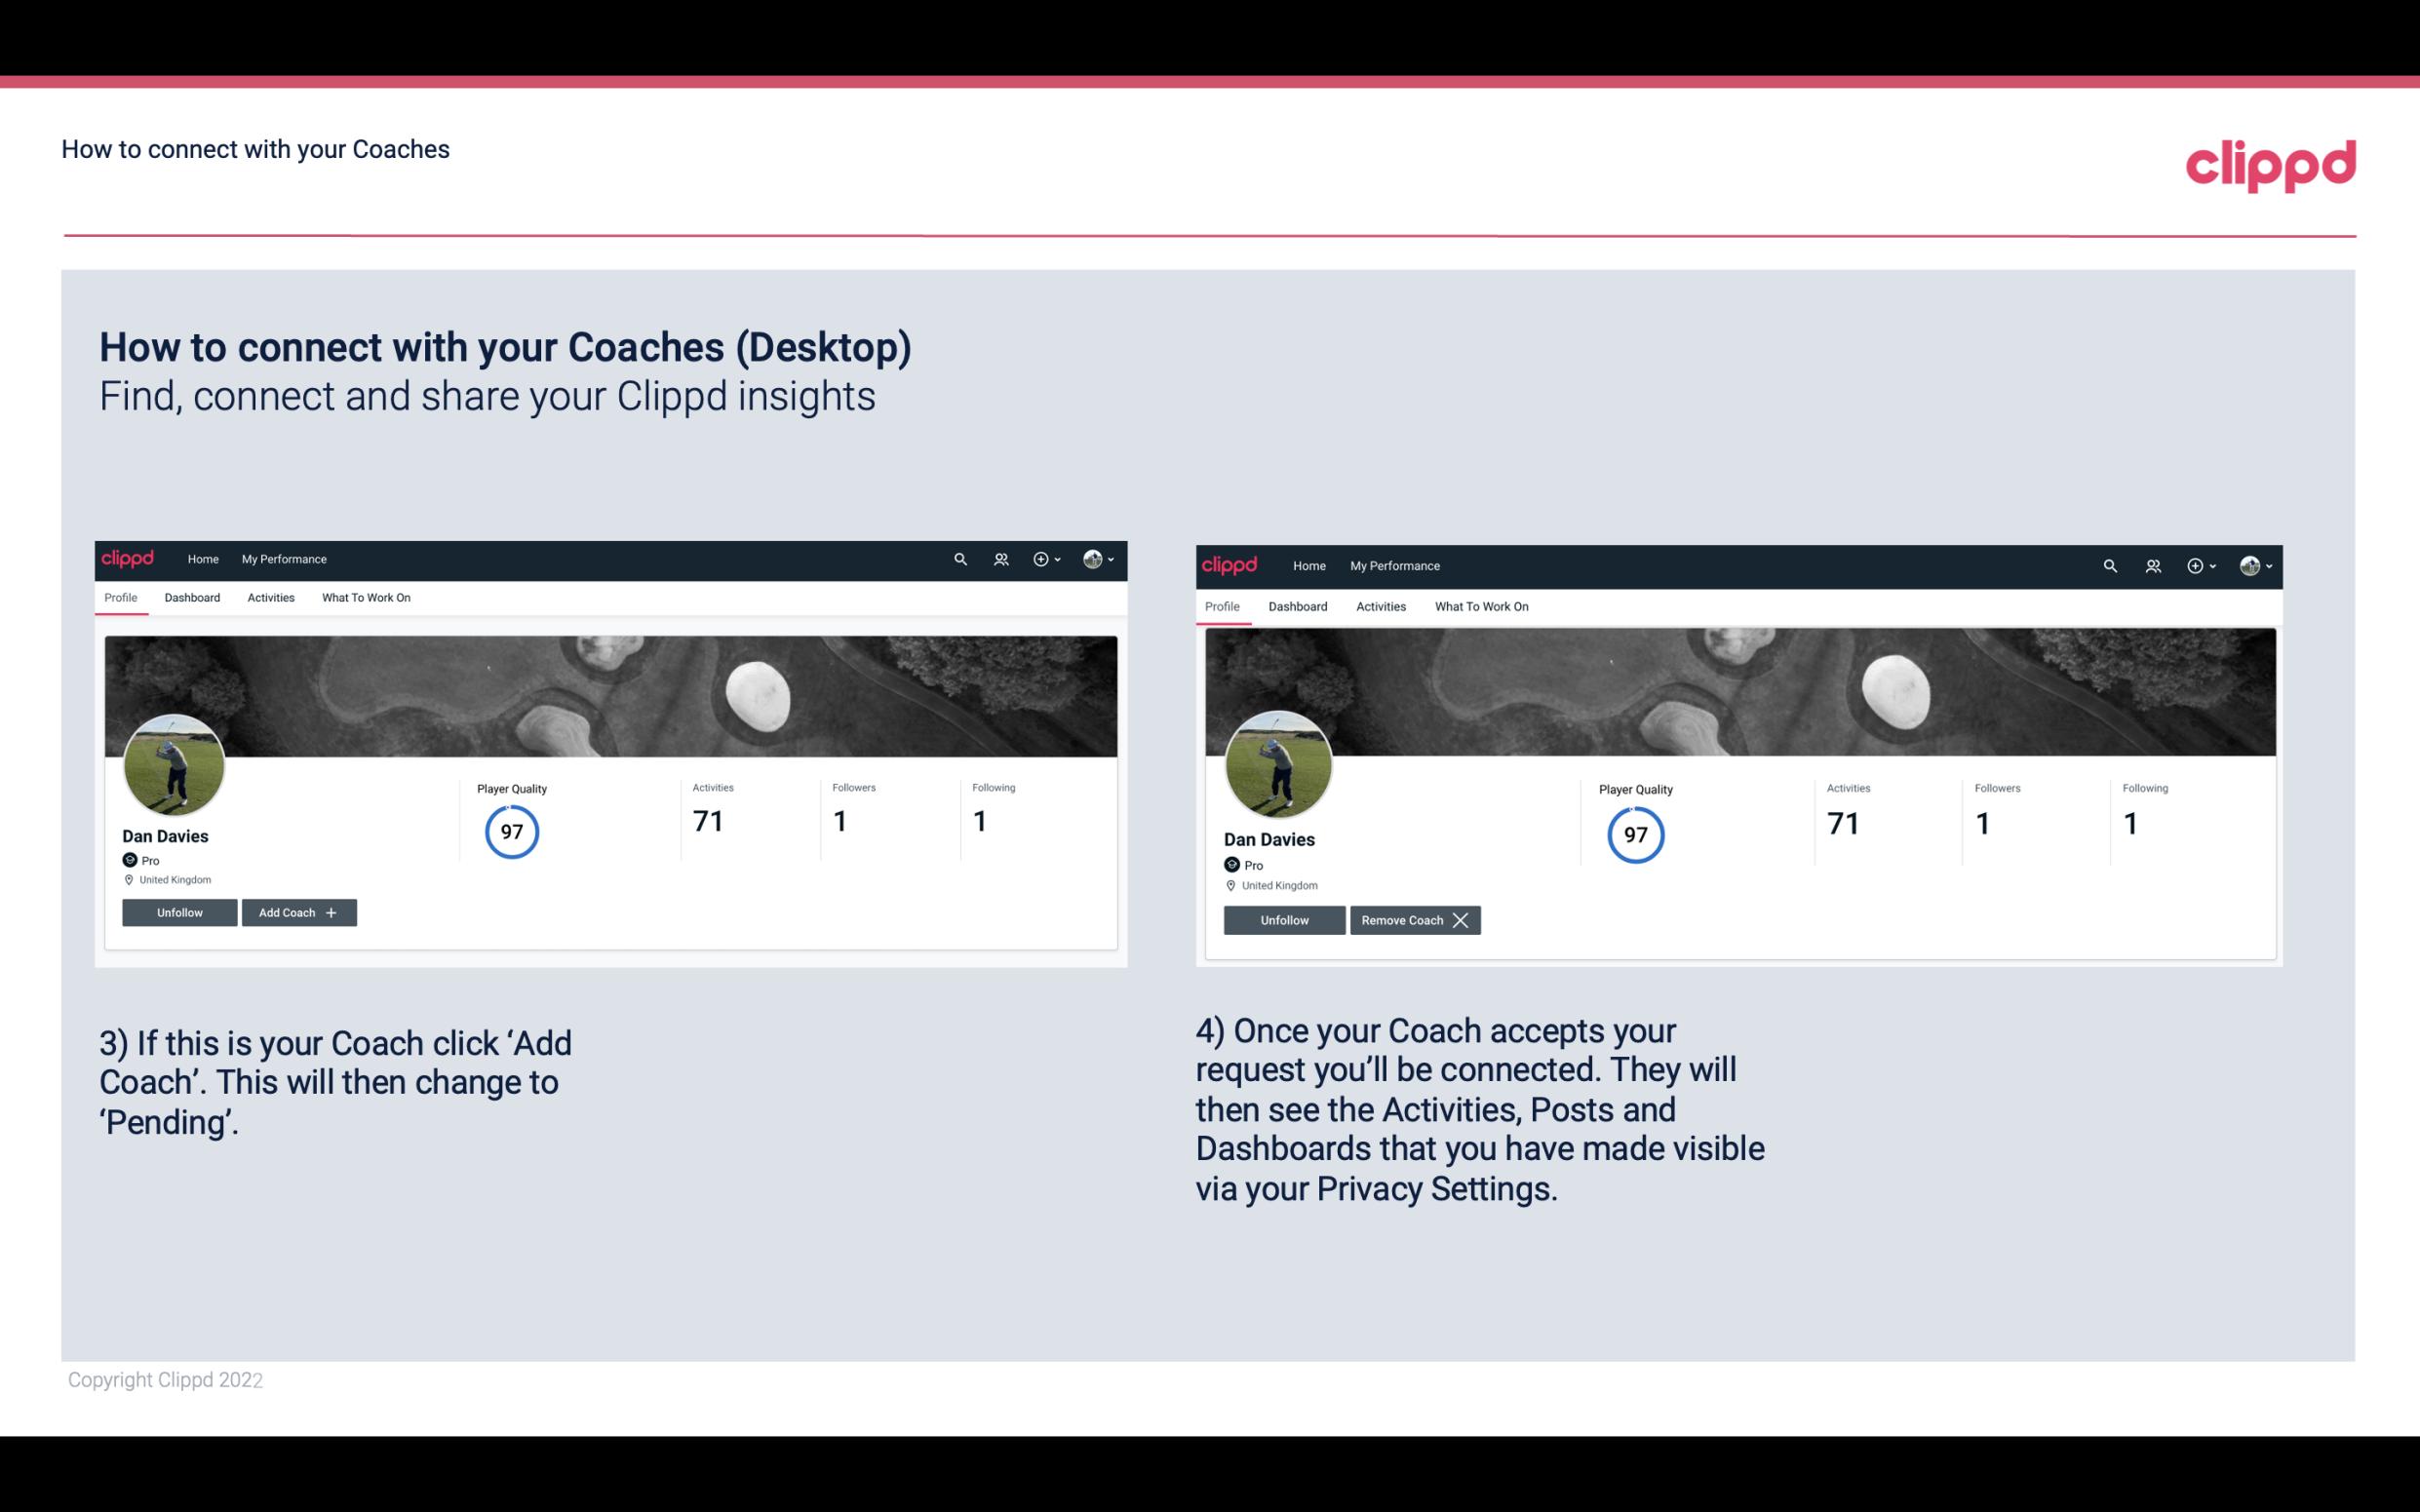This screenshot has height=1512, width=2420.
Task: Click the search icon in right screenshot
Action: [x=2110, y=564]
